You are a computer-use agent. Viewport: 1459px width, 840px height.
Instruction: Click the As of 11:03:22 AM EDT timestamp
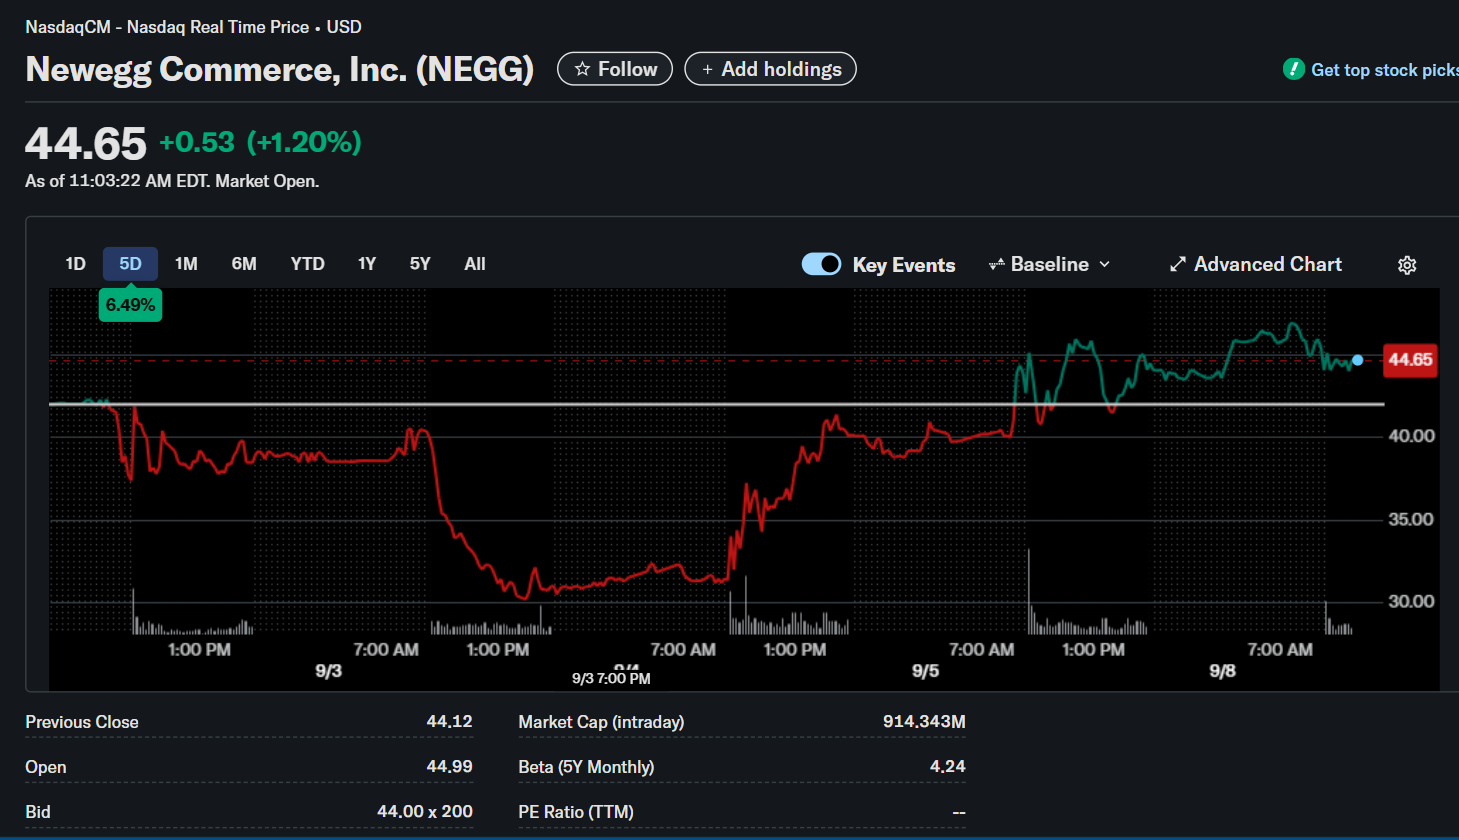point(172,181)
